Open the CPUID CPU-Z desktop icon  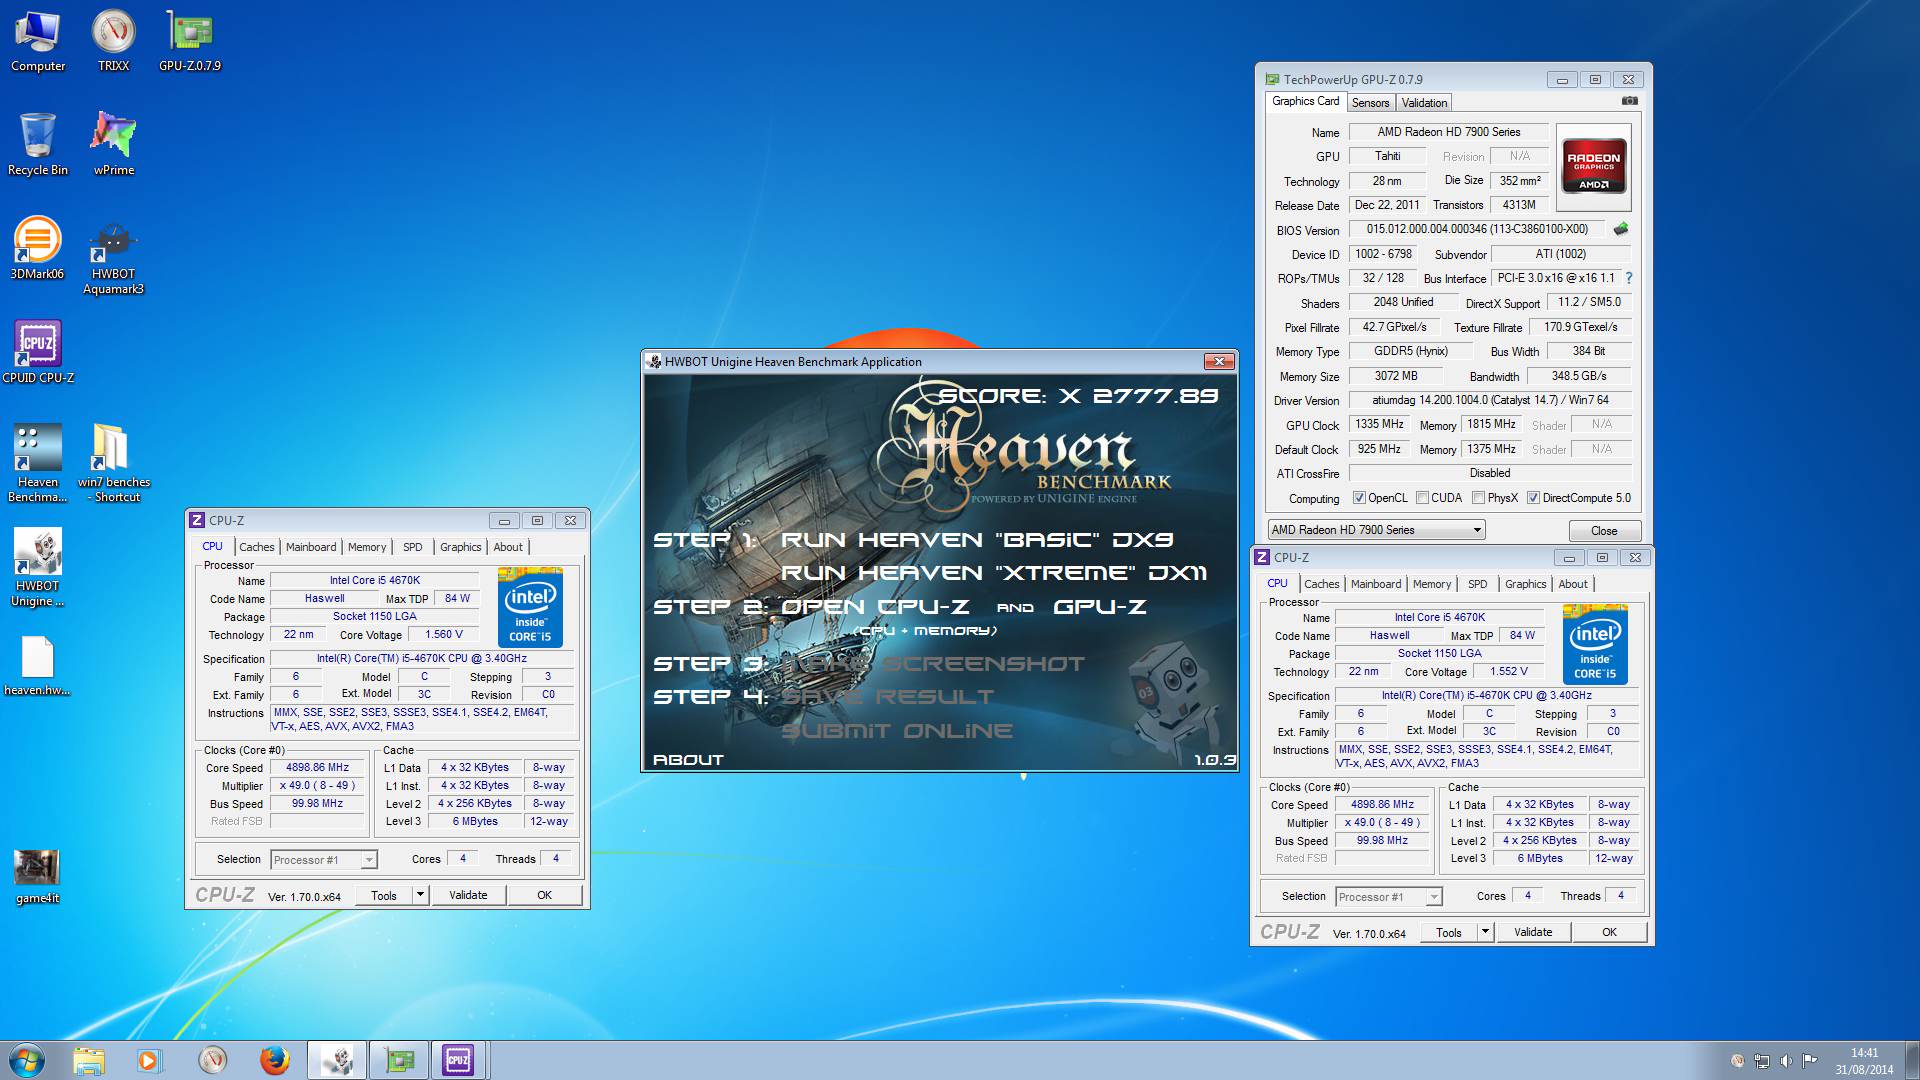(x=38, y=353)
